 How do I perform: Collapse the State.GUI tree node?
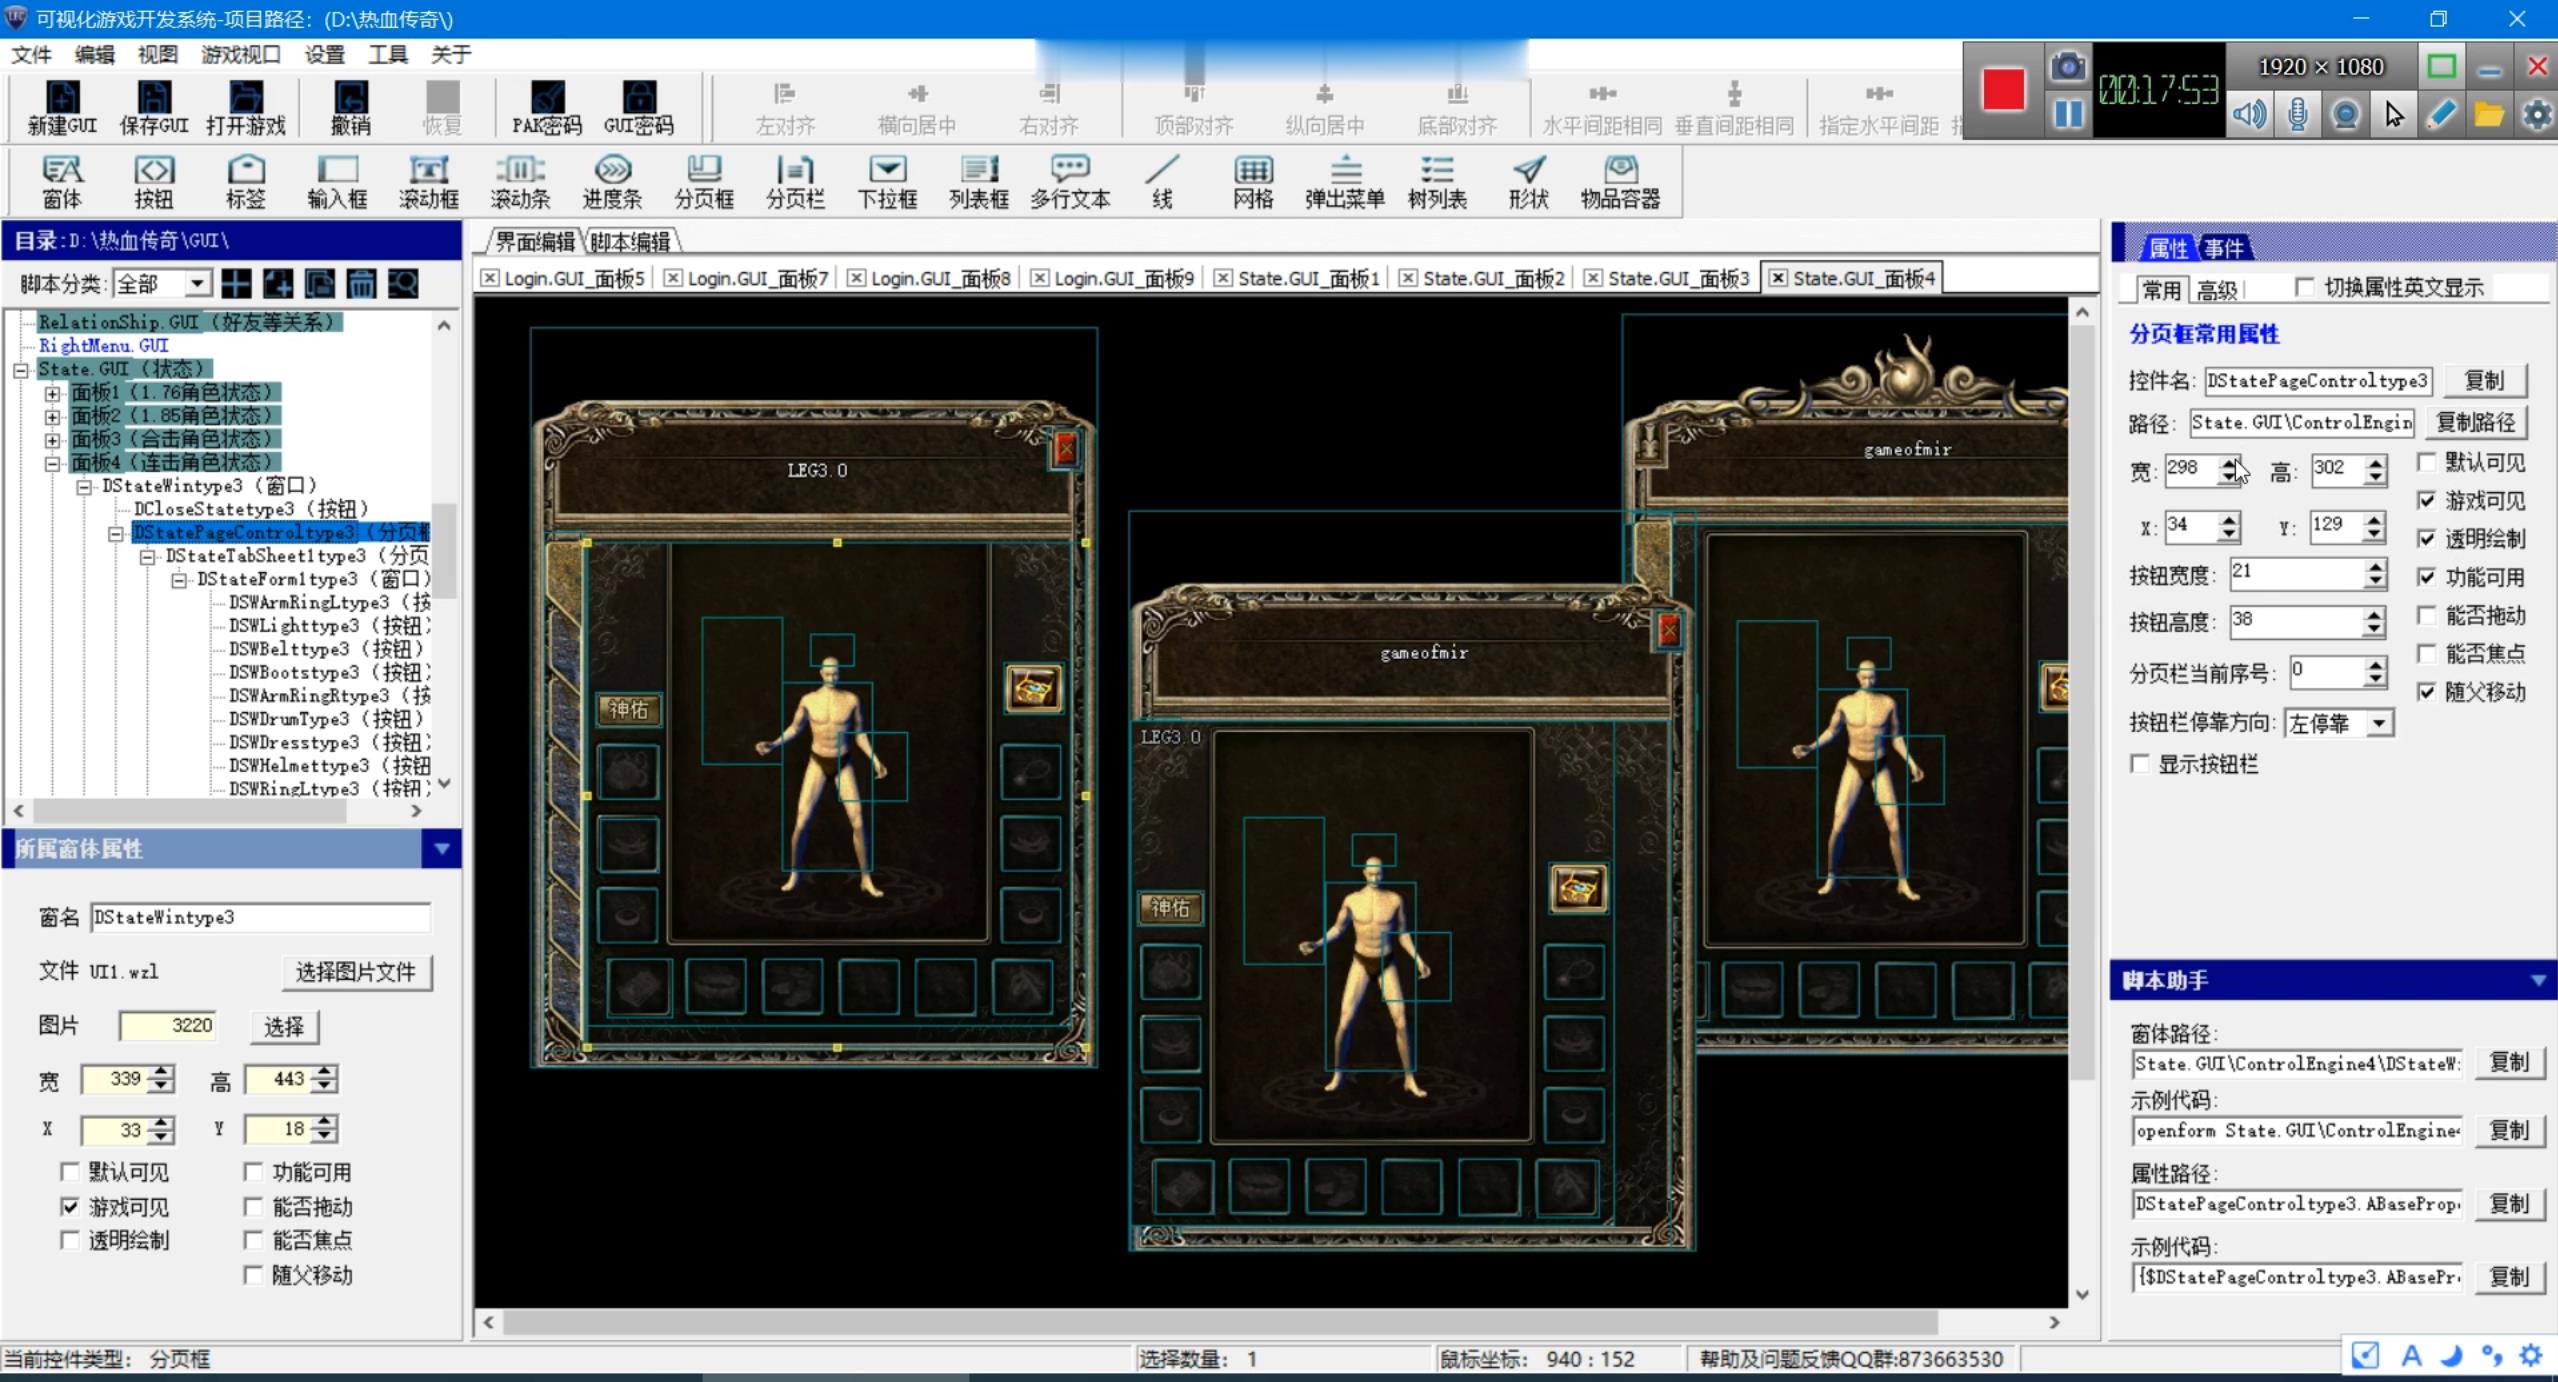pos(20,369)
